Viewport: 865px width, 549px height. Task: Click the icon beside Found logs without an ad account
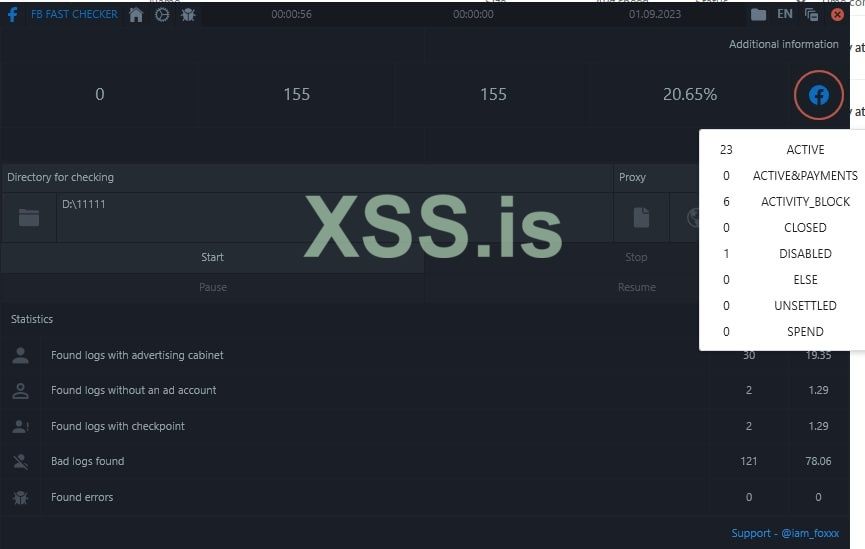pos(20,391)
